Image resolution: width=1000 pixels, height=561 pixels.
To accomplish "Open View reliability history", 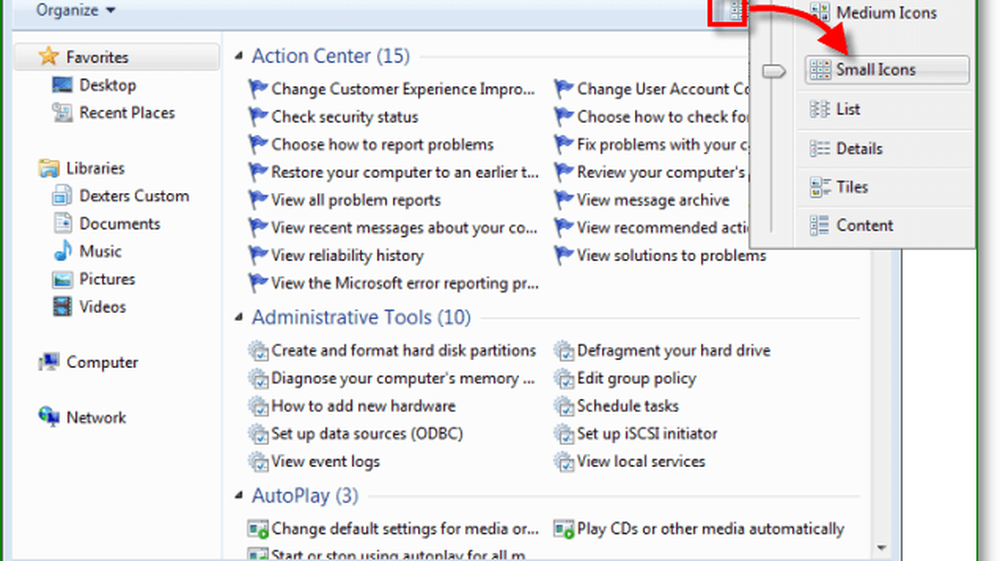I will (347, 256).
